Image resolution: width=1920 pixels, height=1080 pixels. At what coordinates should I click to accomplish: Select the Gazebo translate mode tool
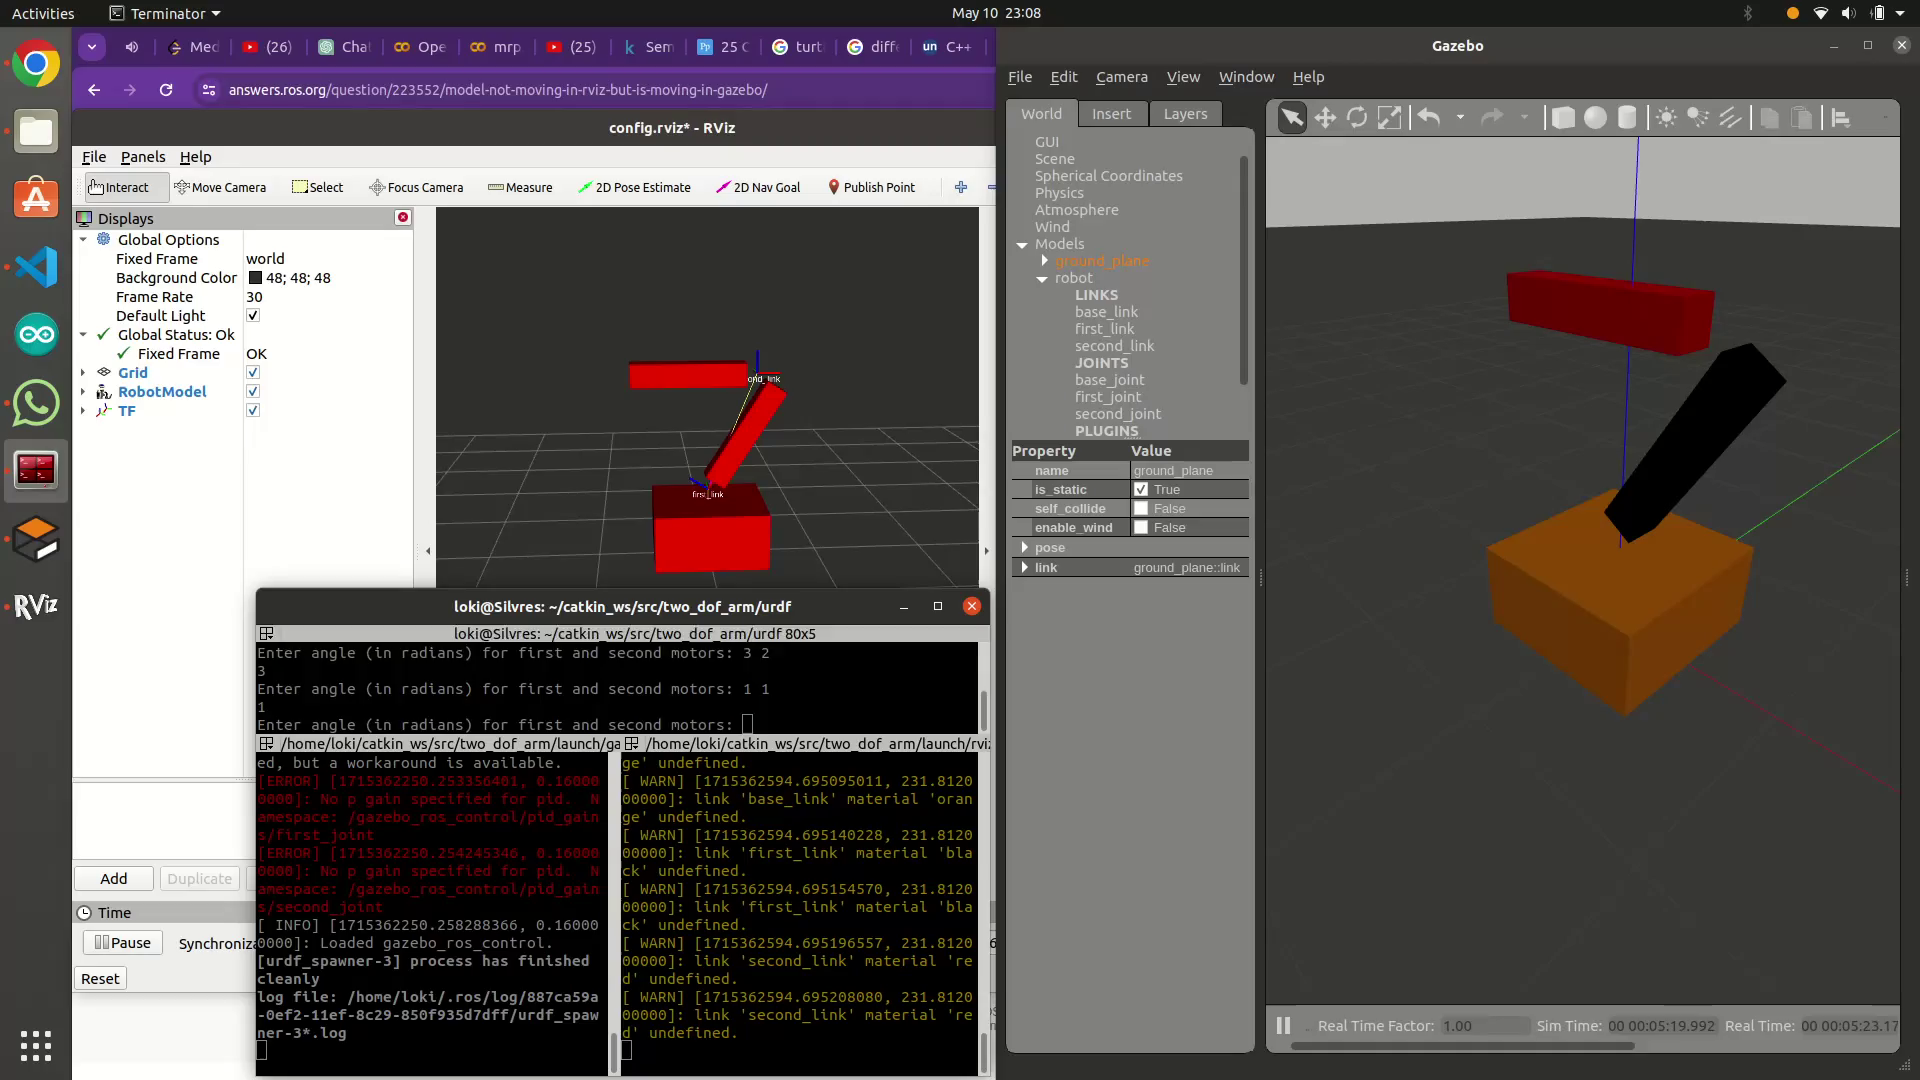1325,118
